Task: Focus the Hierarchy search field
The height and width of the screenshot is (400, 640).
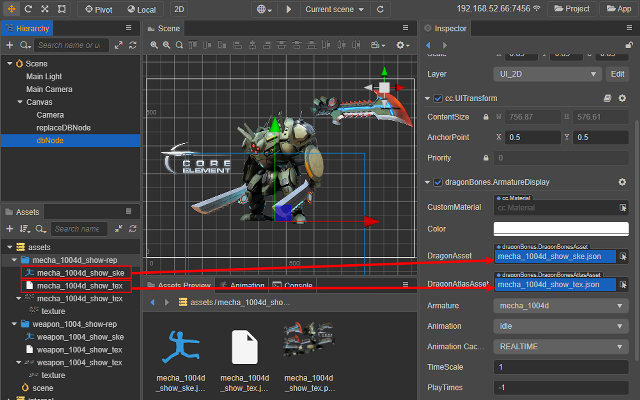Action: coord(71,45)
